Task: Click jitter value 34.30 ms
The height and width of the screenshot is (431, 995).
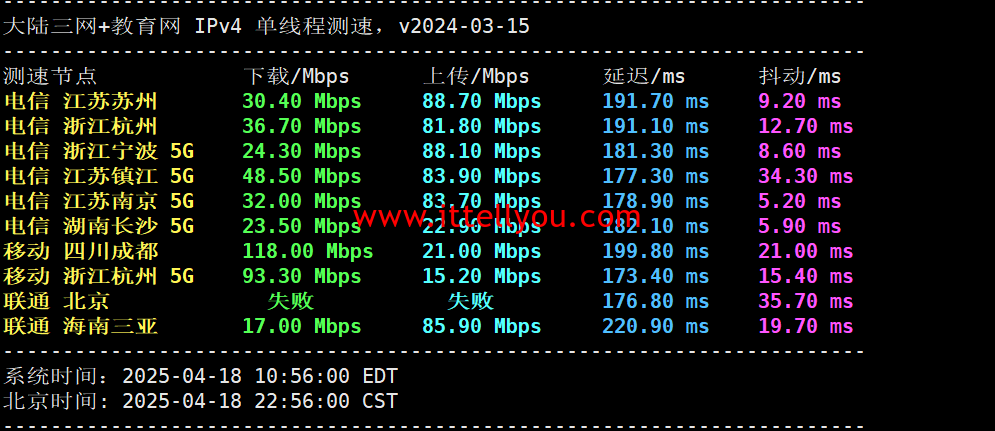Action: (806, 176)
